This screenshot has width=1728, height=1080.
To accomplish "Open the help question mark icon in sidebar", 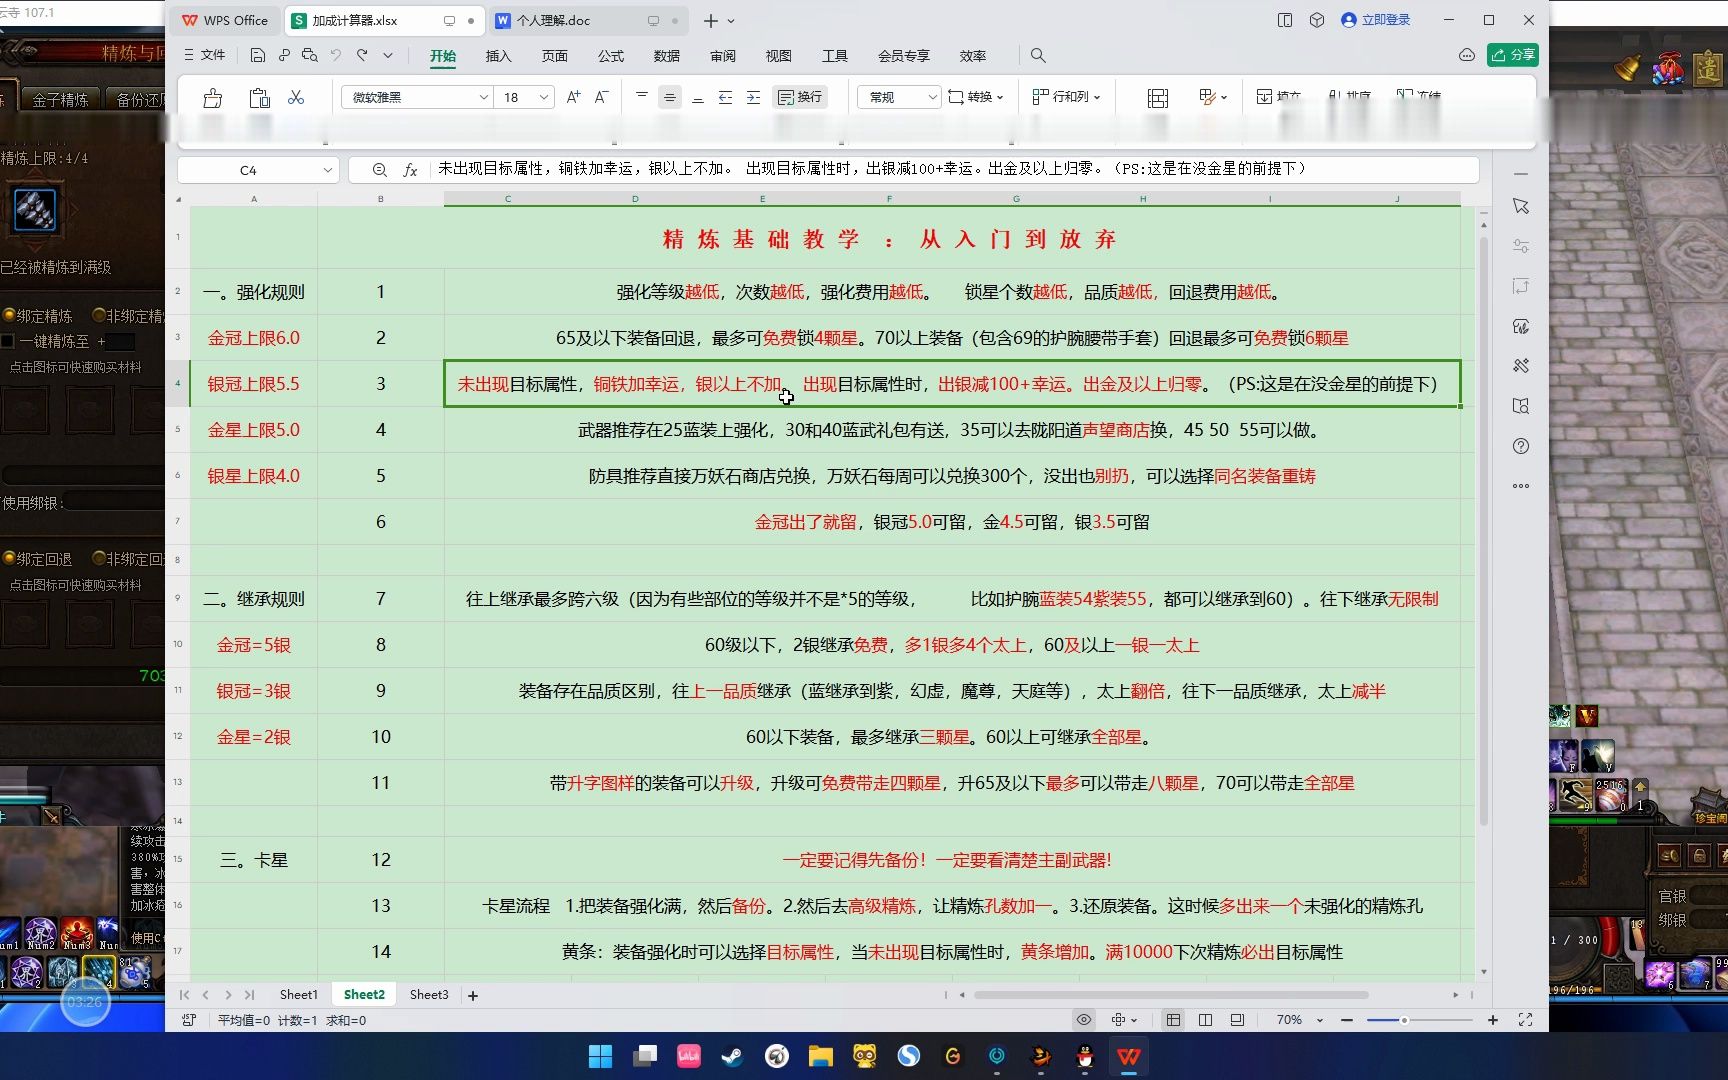I will pos(1521,446).
